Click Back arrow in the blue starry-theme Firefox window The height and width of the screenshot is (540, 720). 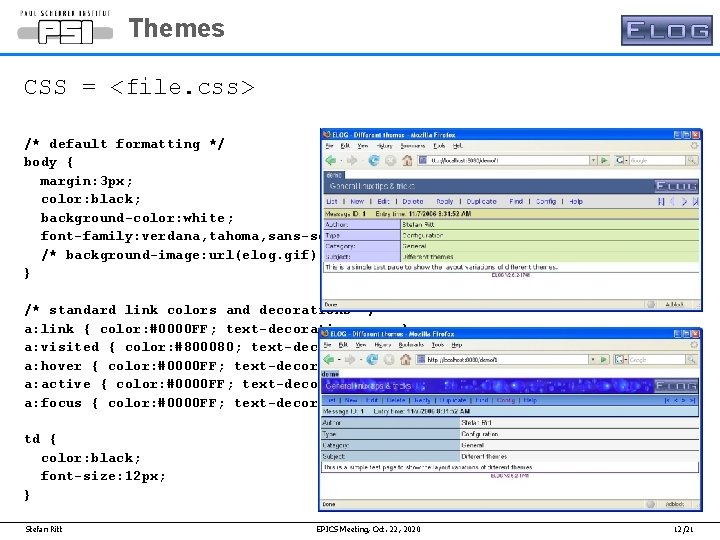329,360
